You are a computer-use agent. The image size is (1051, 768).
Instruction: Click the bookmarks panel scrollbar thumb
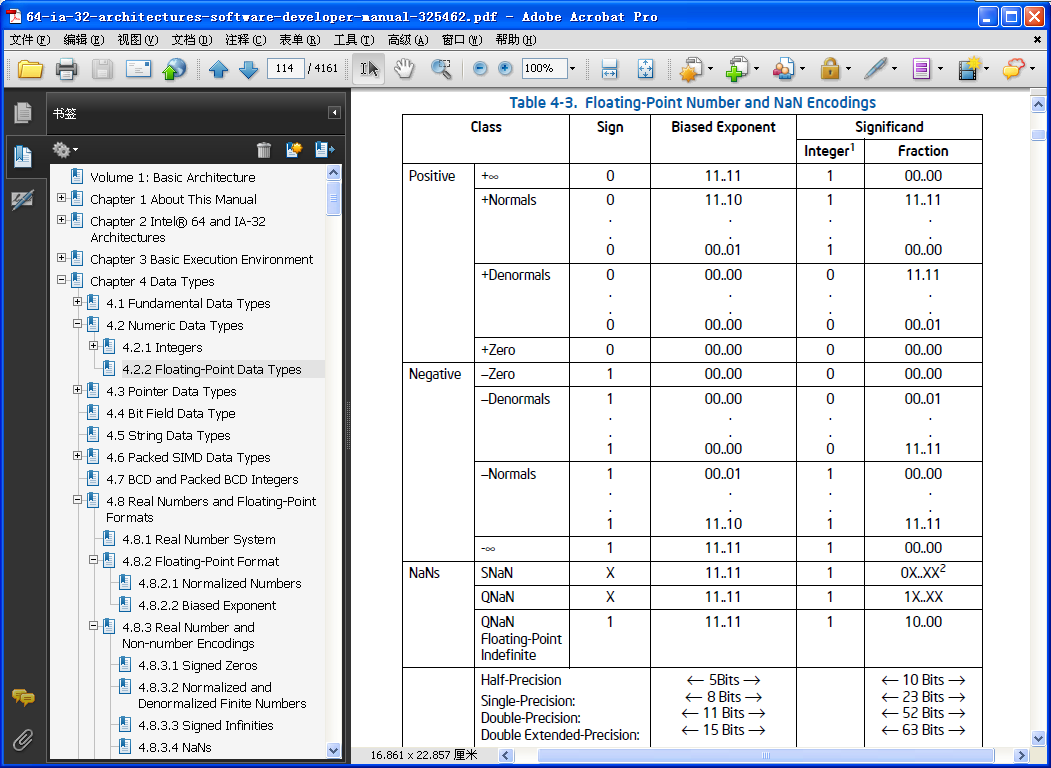pos(333,198)
